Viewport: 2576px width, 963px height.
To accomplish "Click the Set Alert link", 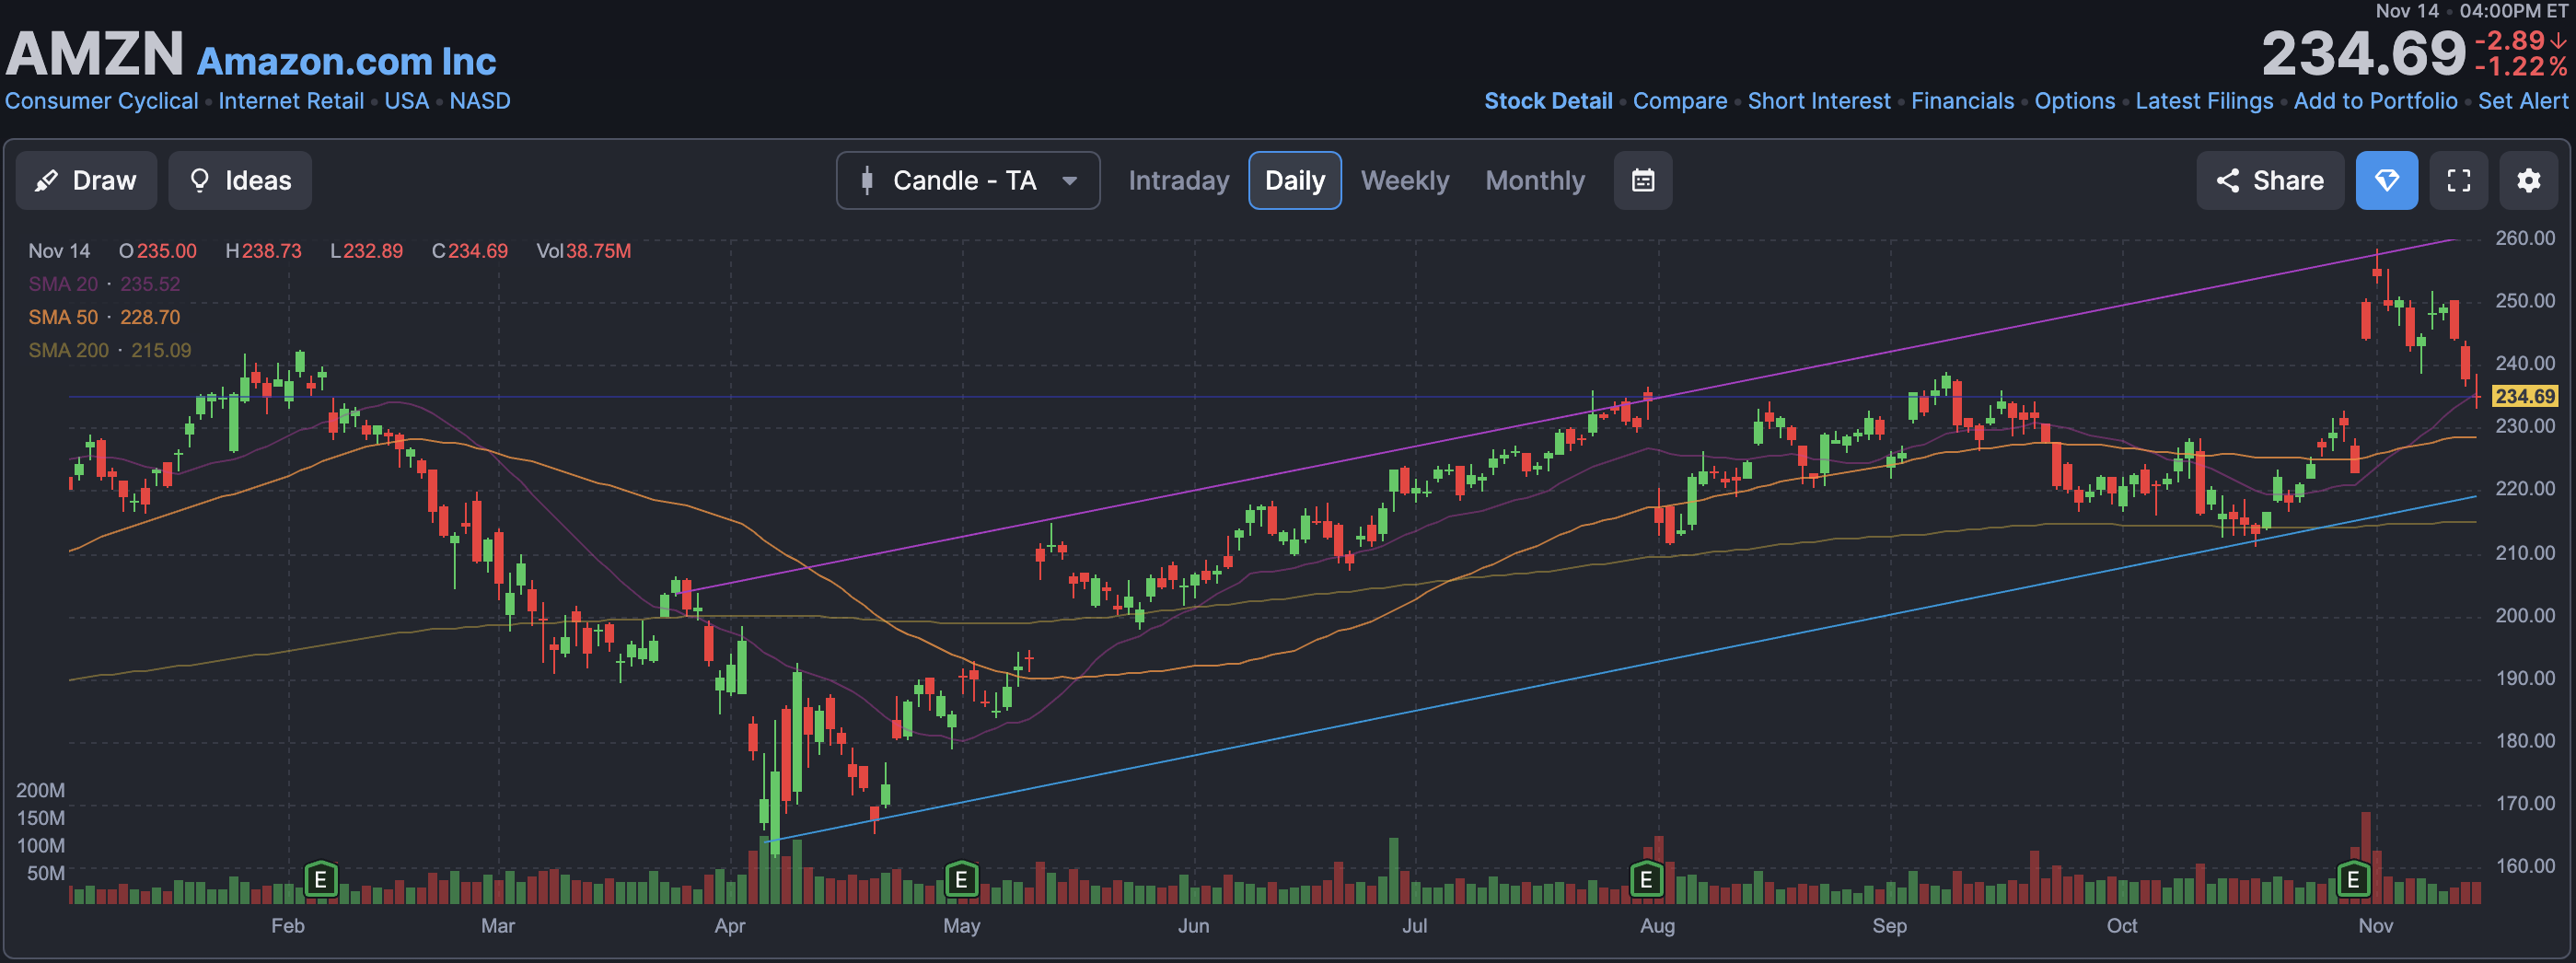I will 2523,101.
